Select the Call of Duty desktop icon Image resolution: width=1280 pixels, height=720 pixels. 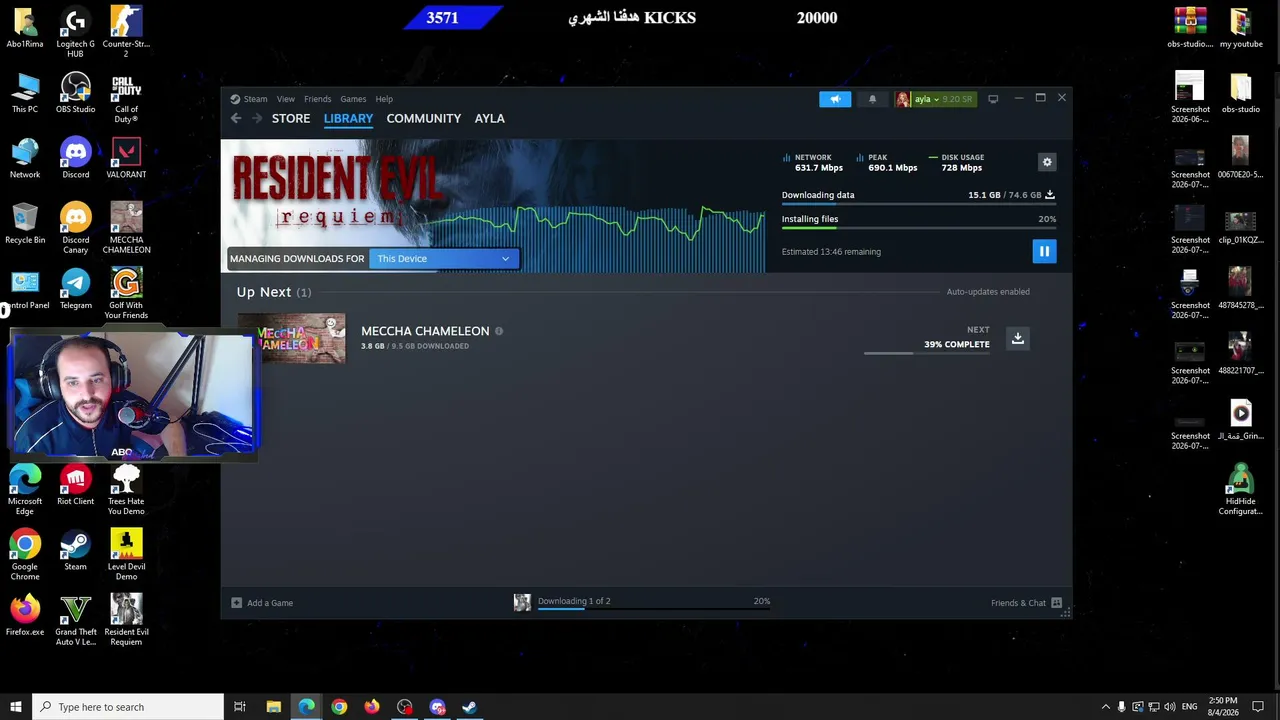(x=126, y=99)
